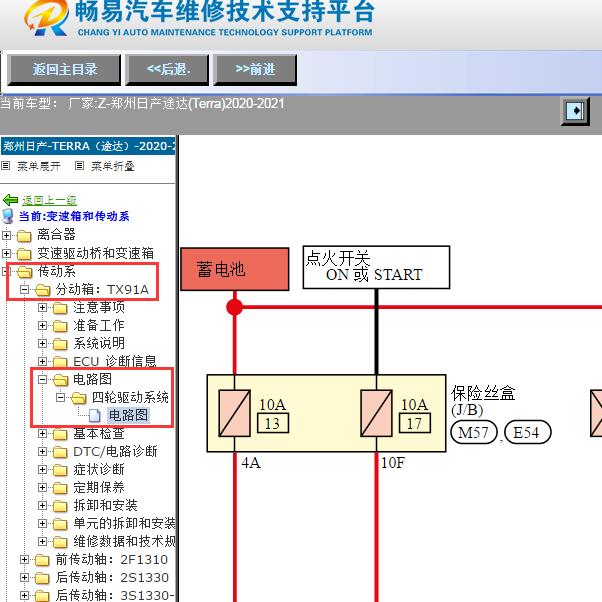Viewport: 602px width, 602px height.
Task: Expand the 后传动轴: 2S1330 node
Action: click(24, 578)
